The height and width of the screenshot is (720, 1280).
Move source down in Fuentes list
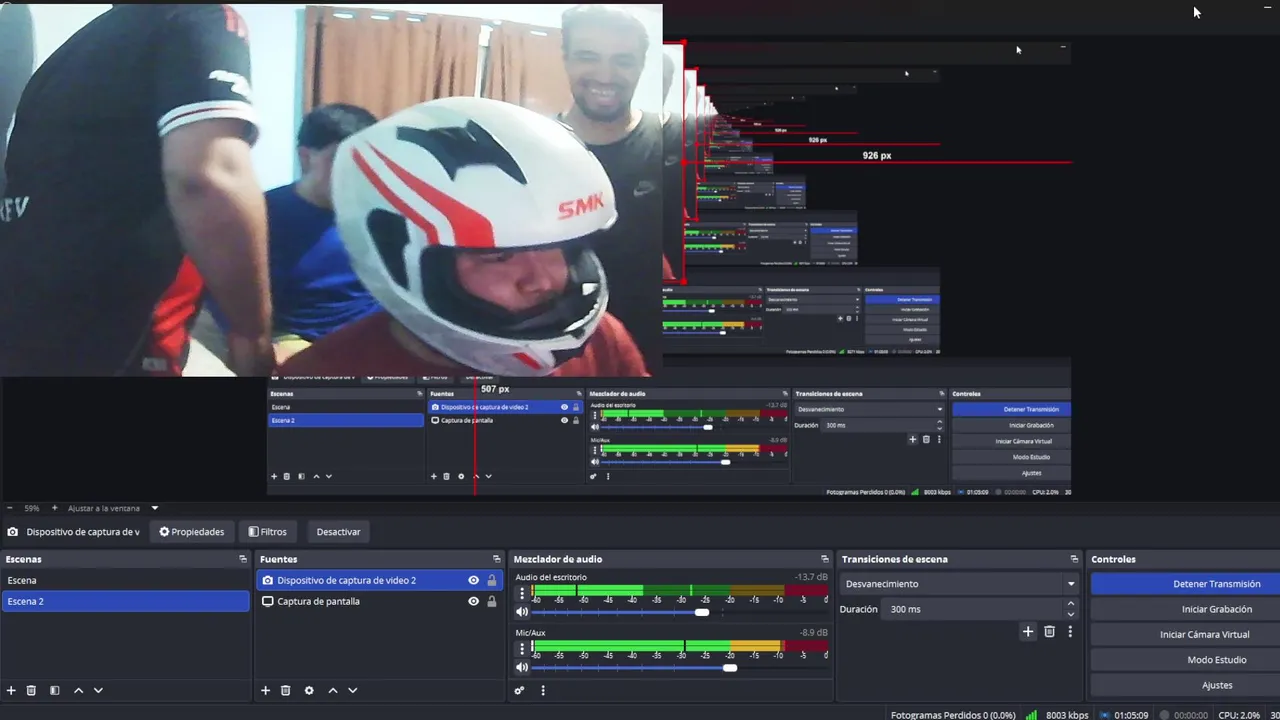(x=352, y=690)
